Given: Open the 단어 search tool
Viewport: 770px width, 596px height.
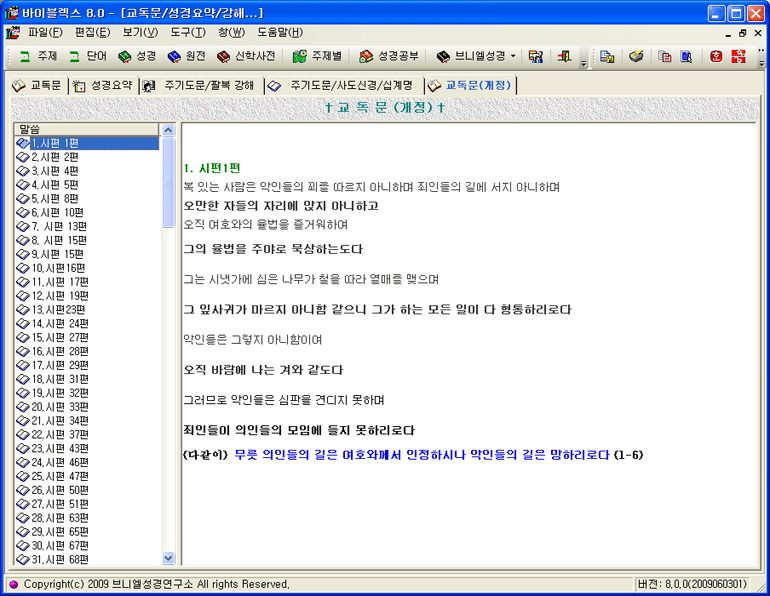Looking at the screenshot, I should tap(88, 56).
